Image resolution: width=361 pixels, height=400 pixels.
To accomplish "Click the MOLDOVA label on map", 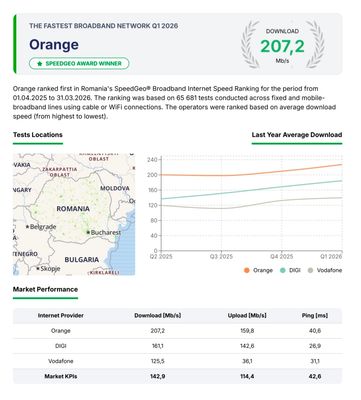I will [115, 188].
